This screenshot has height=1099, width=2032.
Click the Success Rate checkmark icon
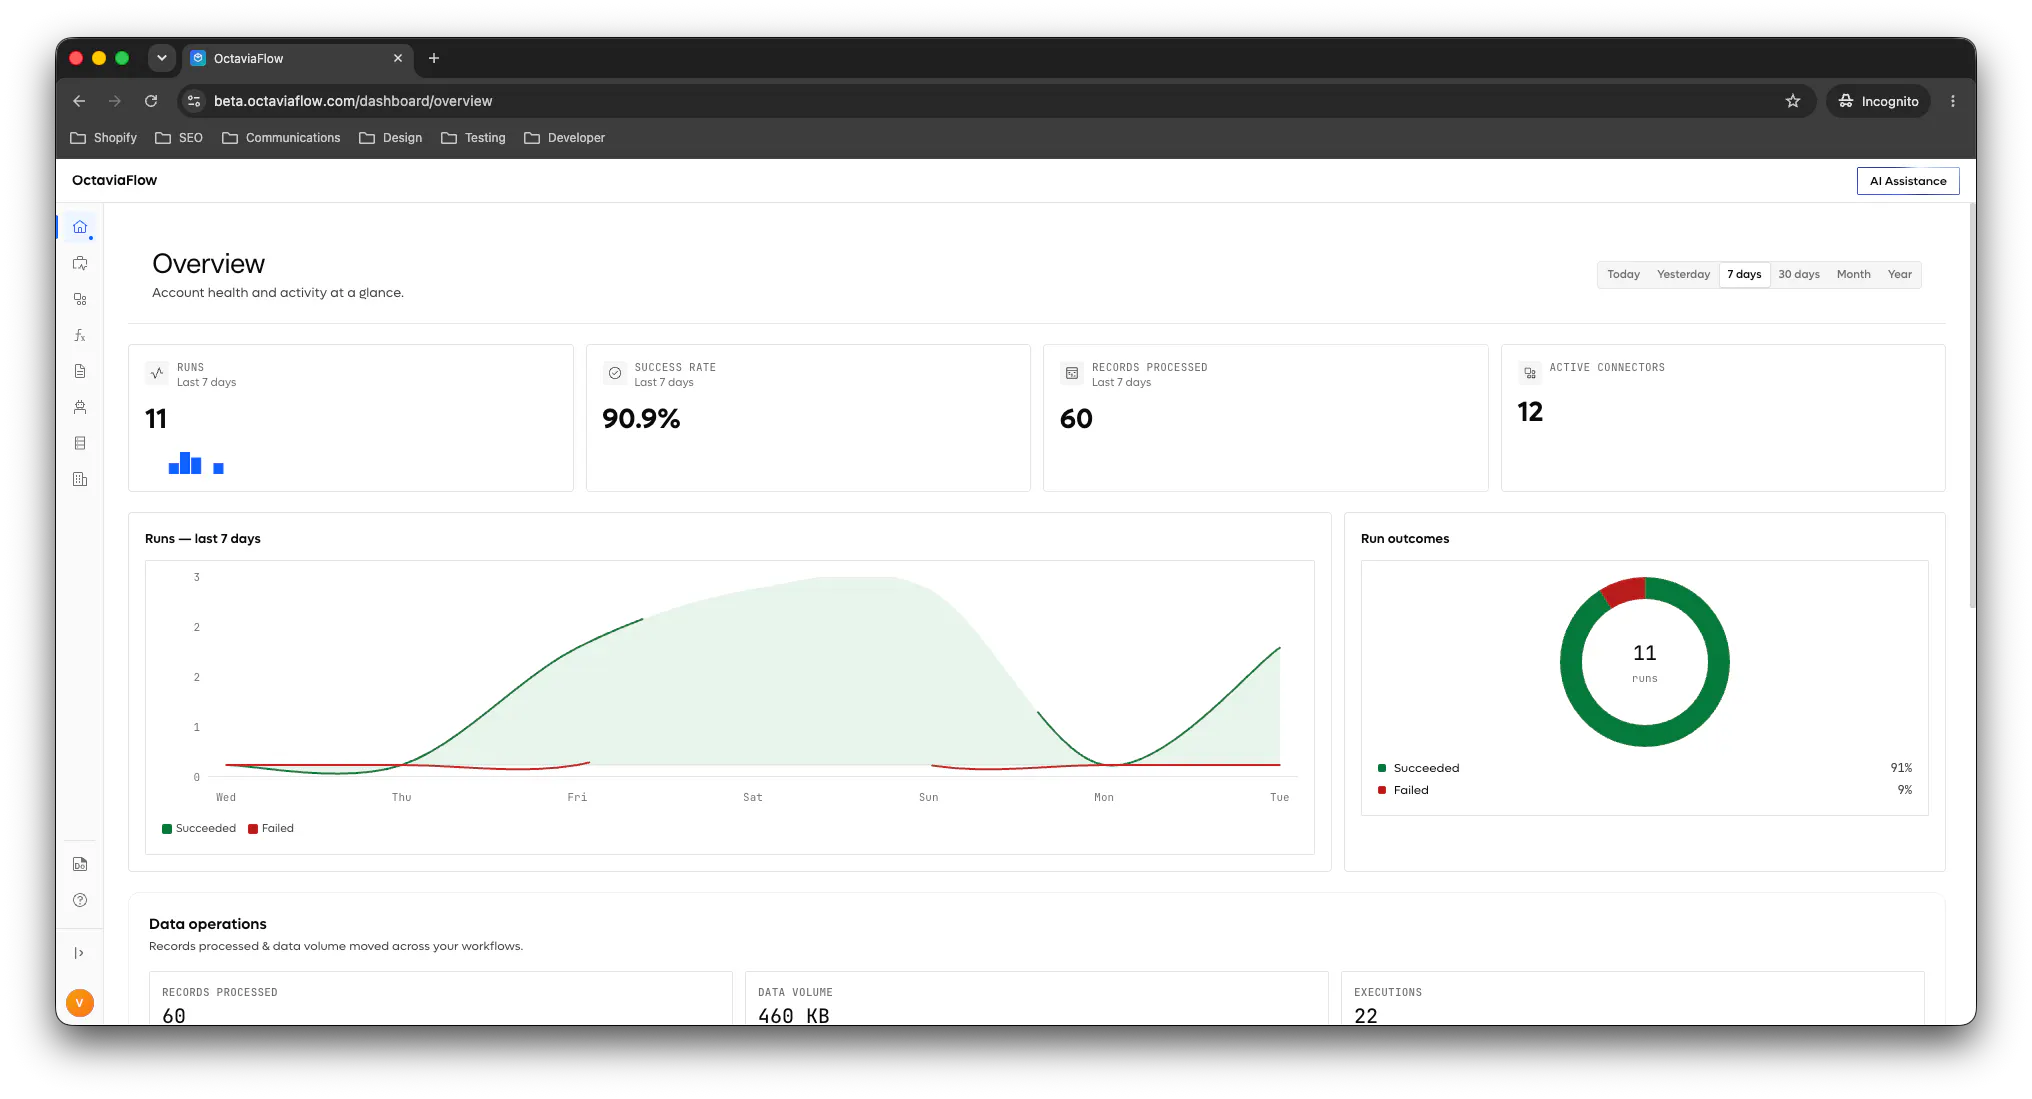[x=615, y=373]
